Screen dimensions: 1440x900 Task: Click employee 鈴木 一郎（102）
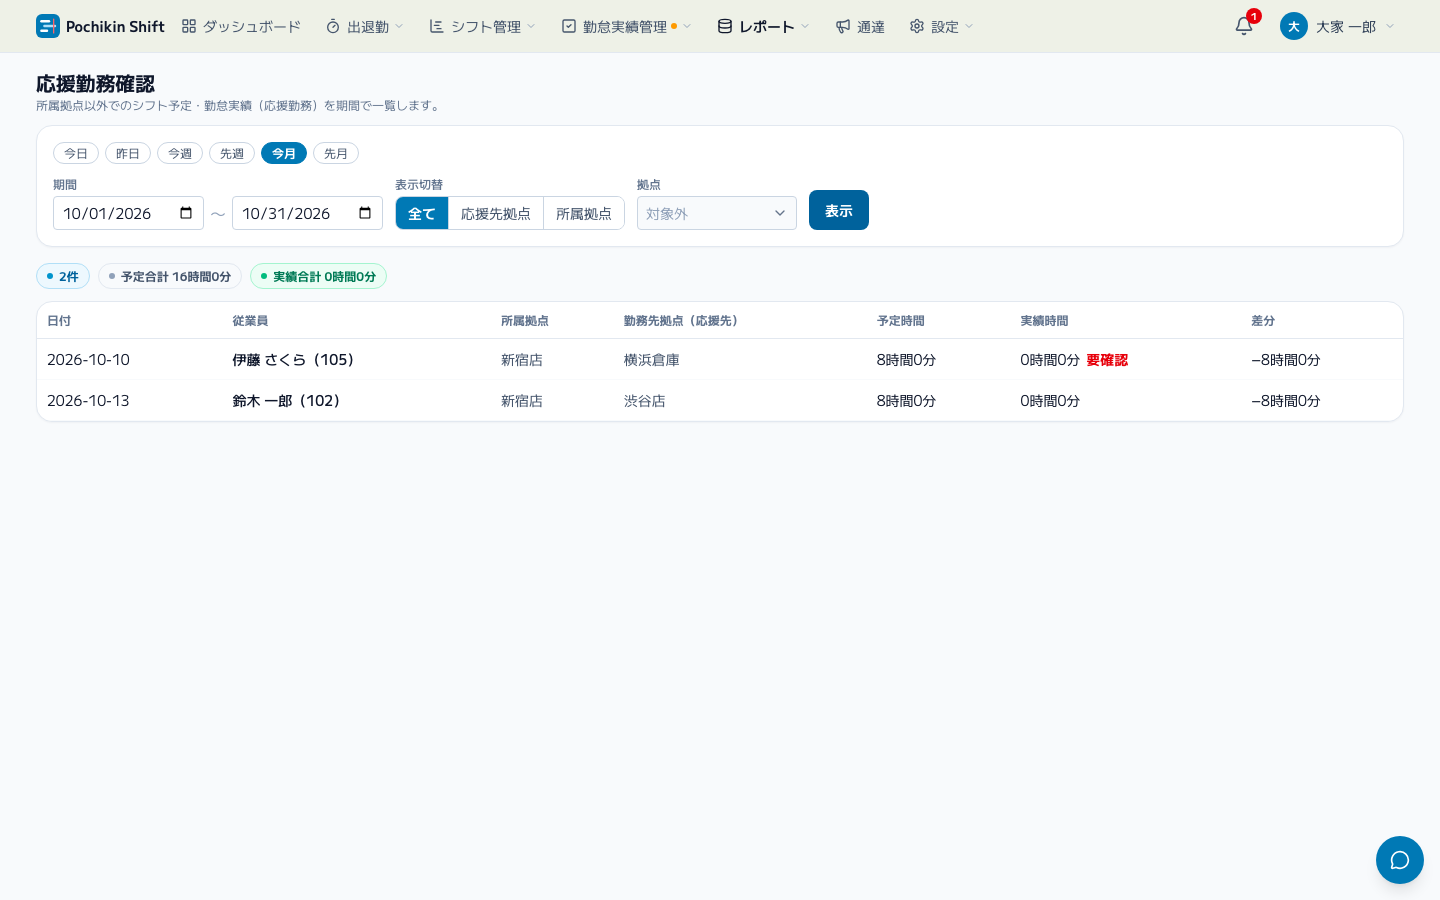[288, 401]
